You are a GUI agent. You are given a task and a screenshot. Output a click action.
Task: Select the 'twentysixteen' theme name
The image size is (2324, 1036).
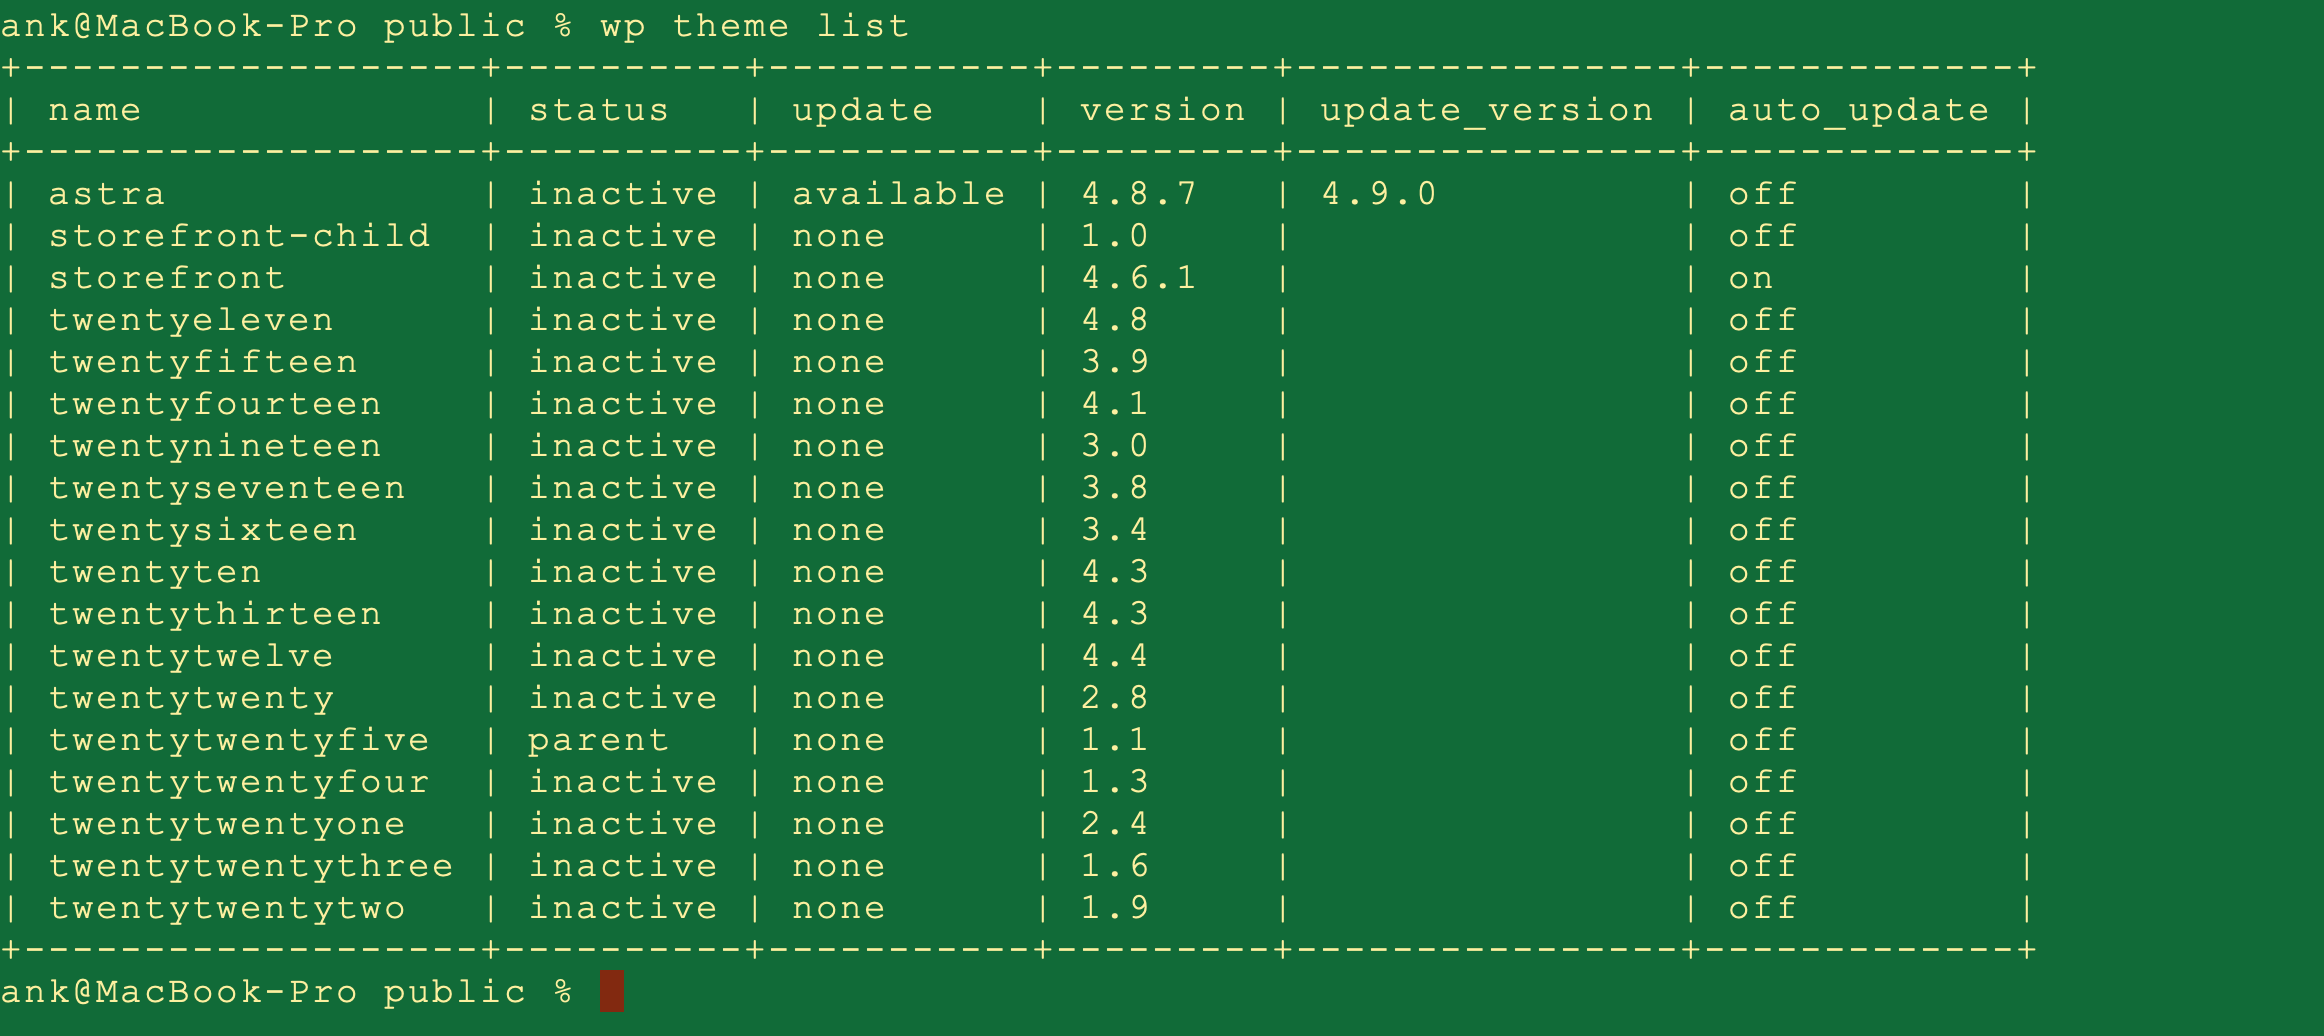pos(203,530)
